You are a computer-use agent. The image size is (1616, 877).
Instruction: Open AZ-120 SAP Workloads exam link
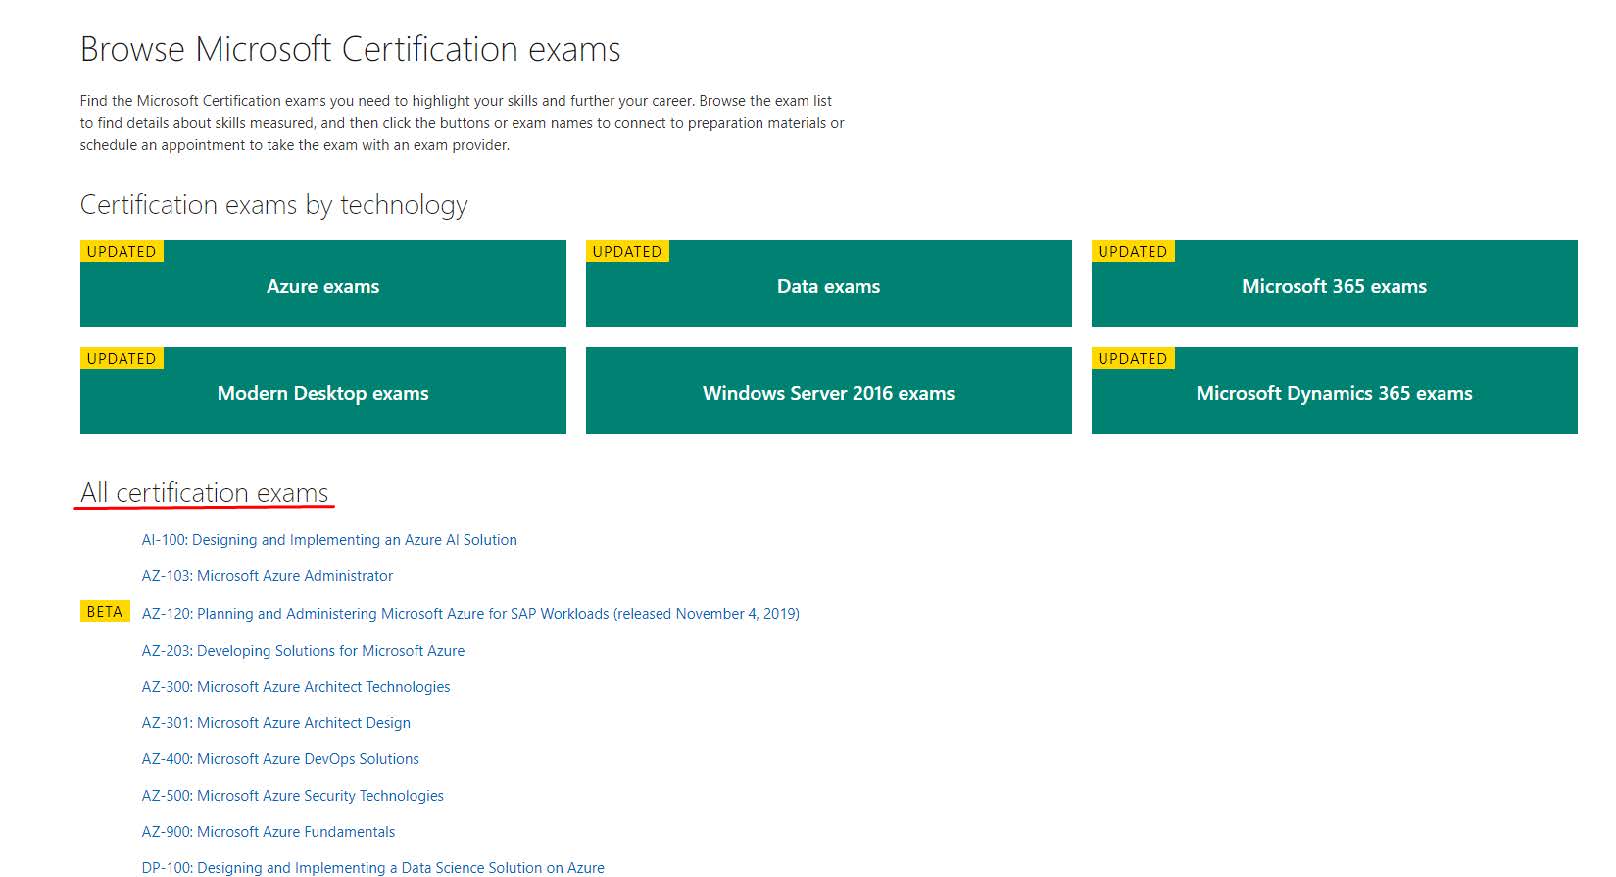pyautogui.click(x=470, y=614)
